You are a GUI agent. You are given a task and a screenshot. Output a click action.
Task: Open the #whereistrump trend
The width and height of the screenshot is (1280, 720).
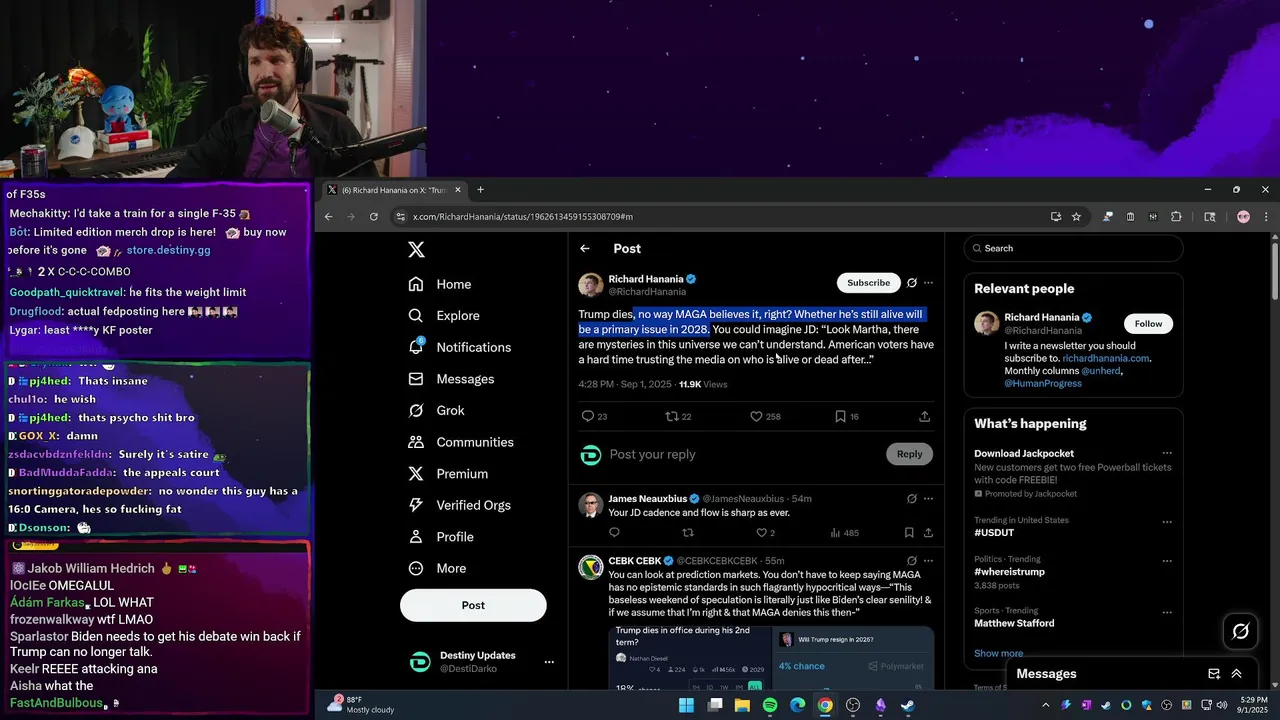1009,572
